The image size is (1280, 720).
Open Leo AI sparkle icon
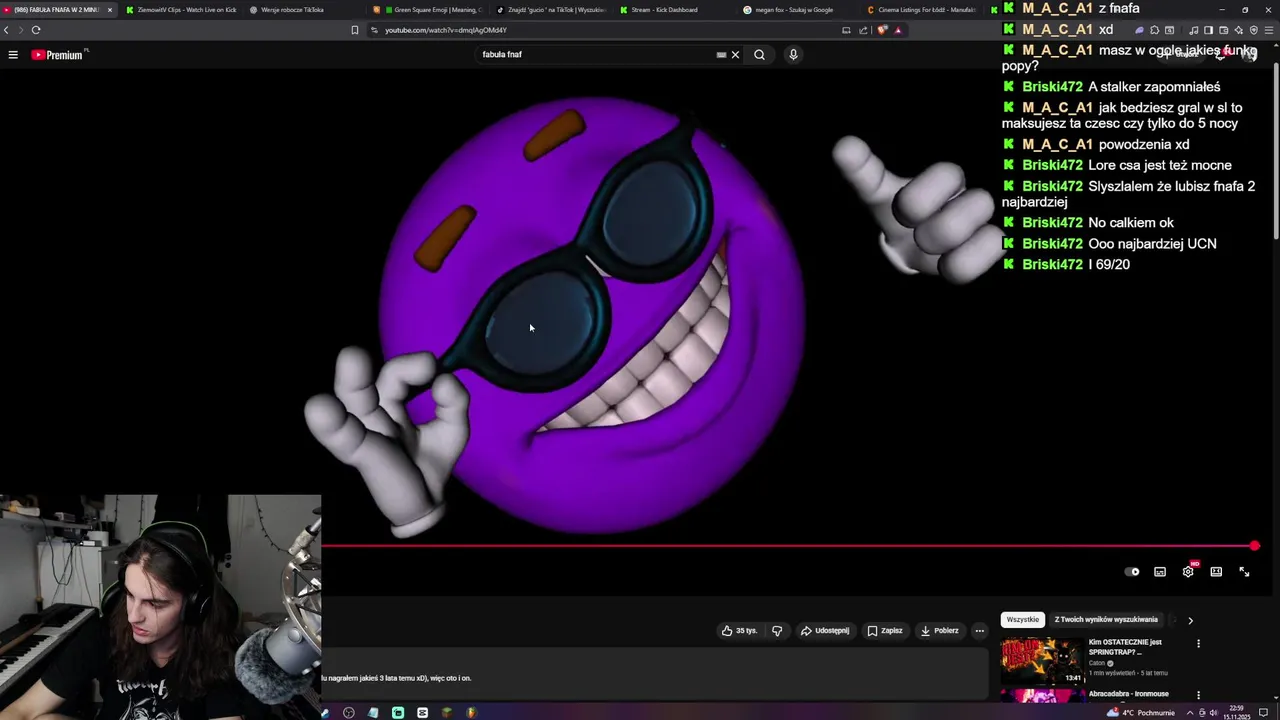point(1239,30)
